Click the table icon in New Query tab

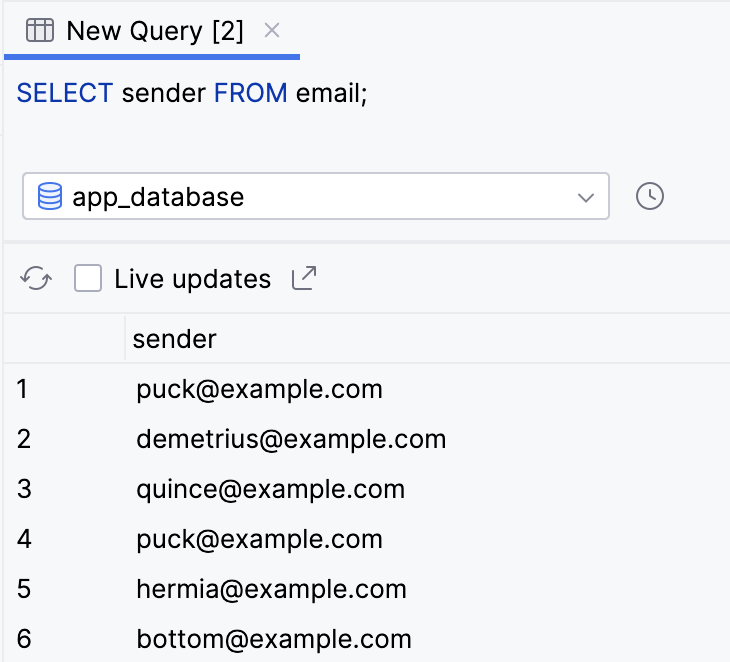click(x=40, y=31)
